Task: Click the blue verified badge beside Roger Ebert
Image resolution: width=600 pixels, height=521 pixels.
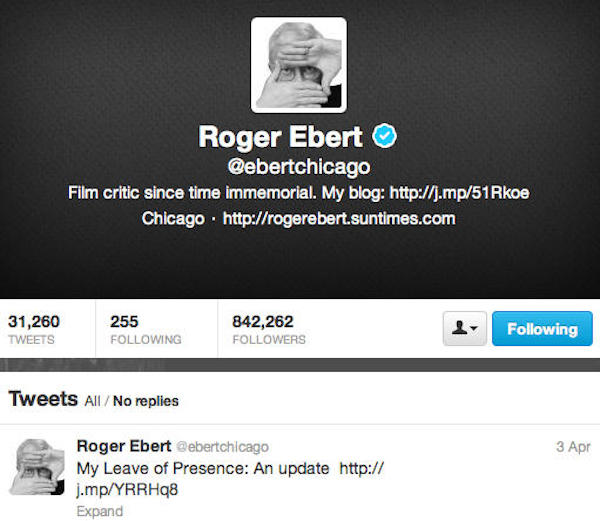Action: (x=385, y=135)
